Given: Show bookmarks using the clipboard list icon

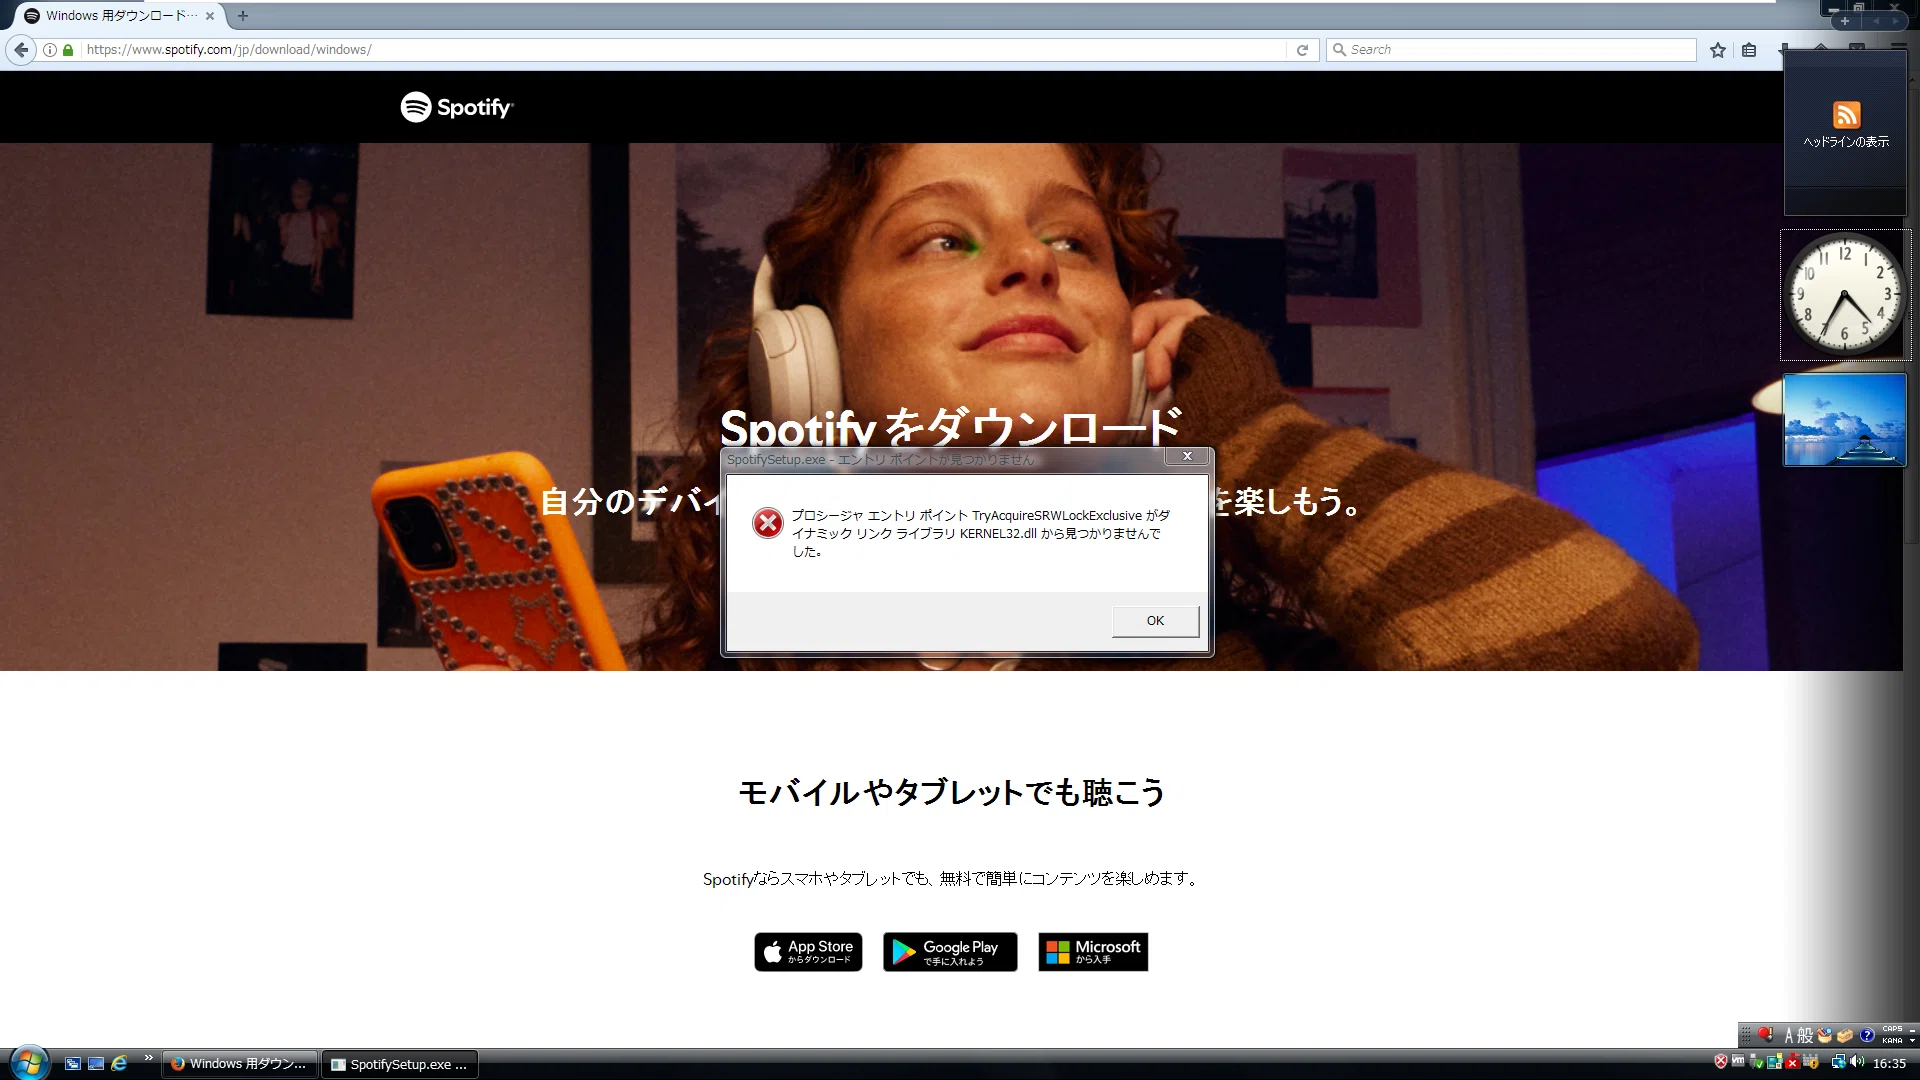Looking at the screenshot, I should 1749,49.
